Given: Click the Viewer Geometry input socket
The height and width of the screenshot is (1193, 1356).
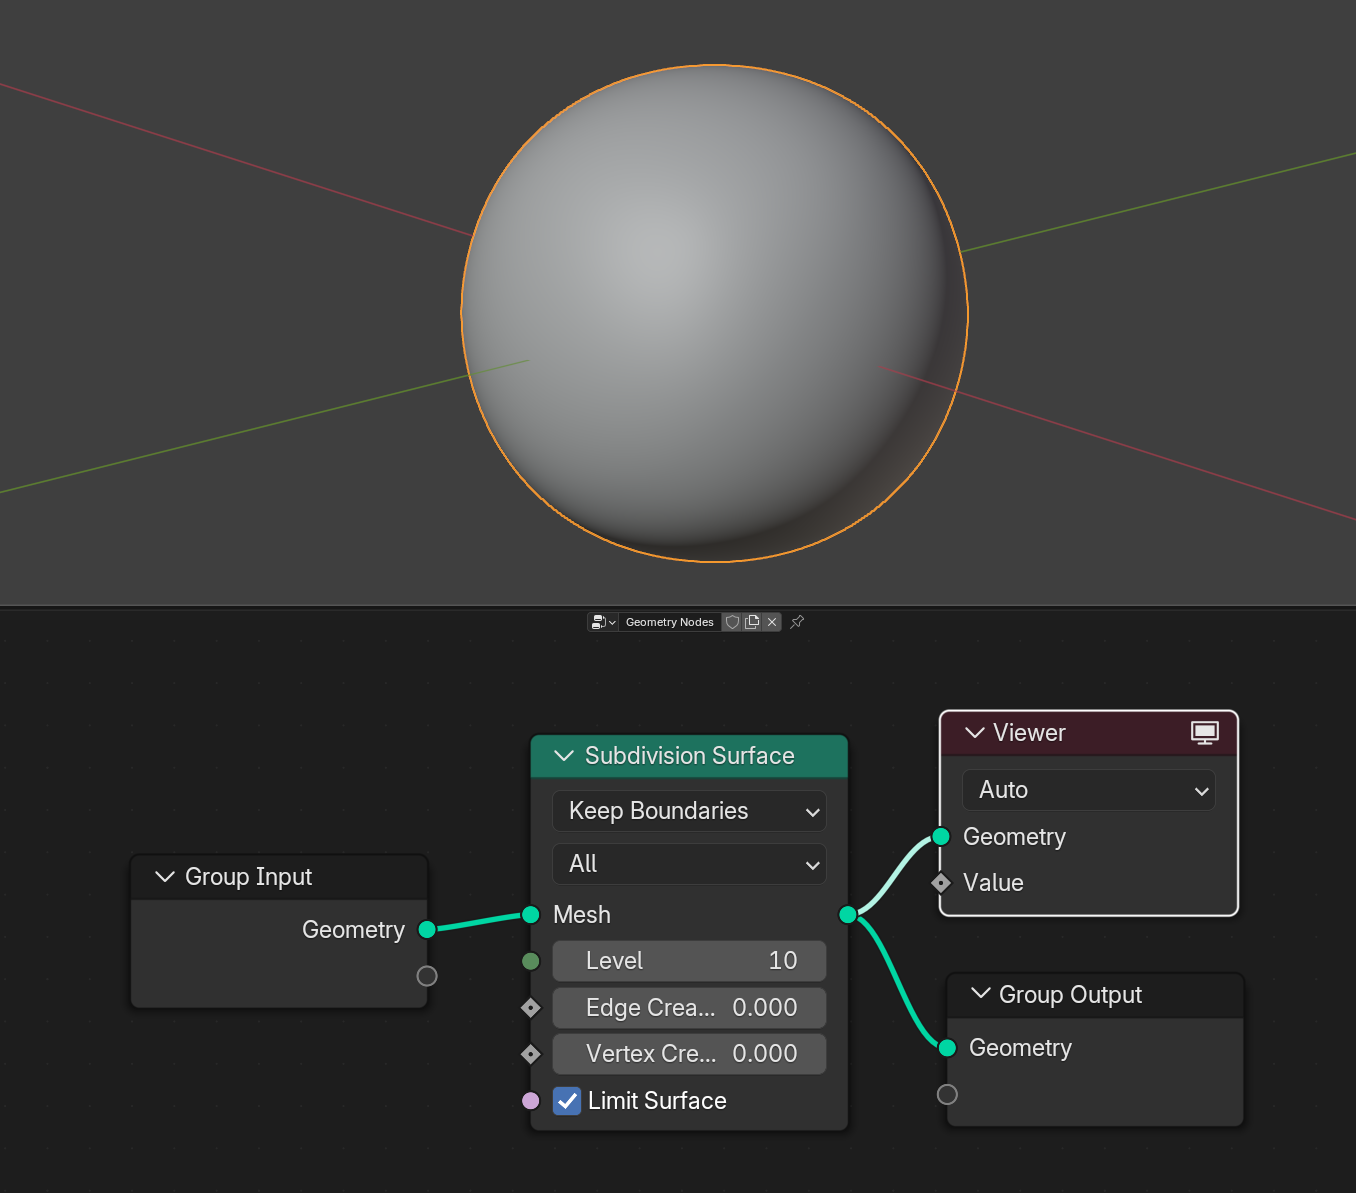Looking at the screenshot, I should click(x=941, y=836).
